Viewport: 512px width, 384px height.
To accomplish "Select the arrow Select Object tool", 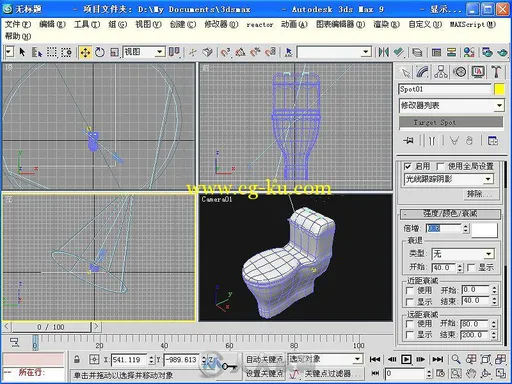I will pos(22,52).
